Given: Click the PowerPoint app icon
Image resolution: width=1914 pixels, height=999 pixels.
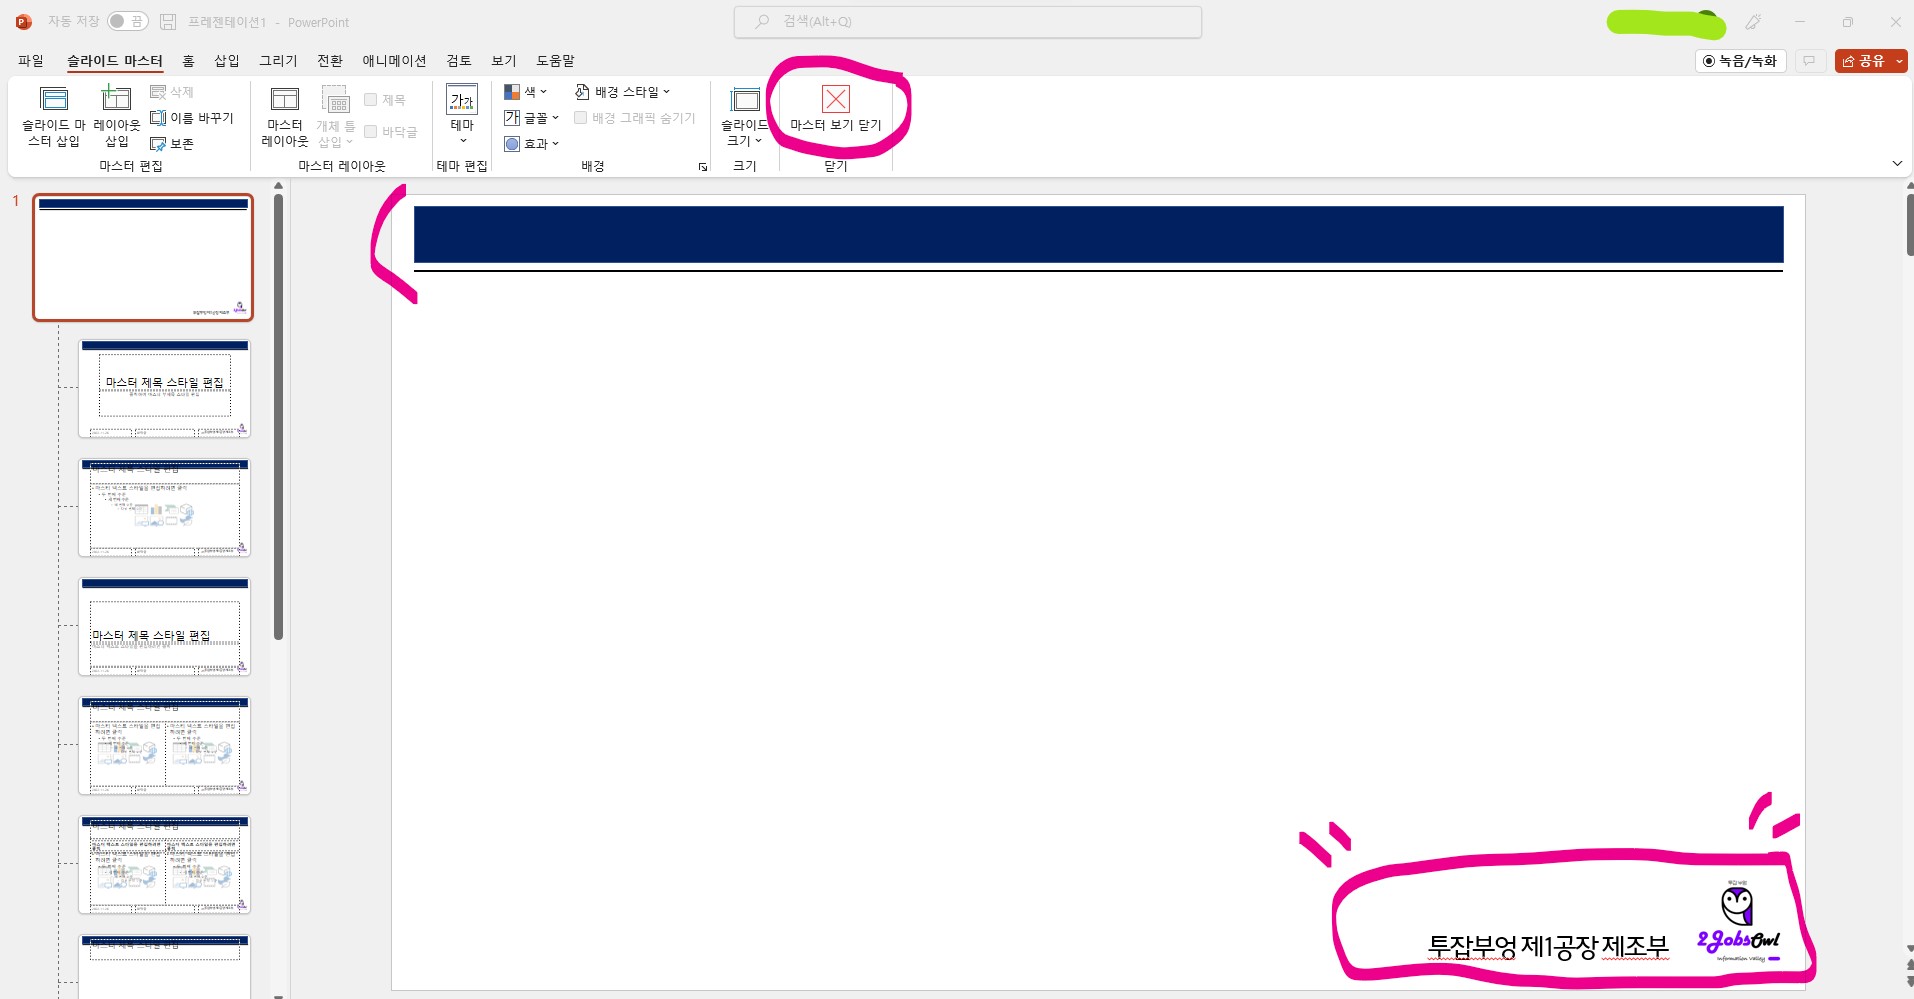Looking at the screenshot, I should point(23,21).
